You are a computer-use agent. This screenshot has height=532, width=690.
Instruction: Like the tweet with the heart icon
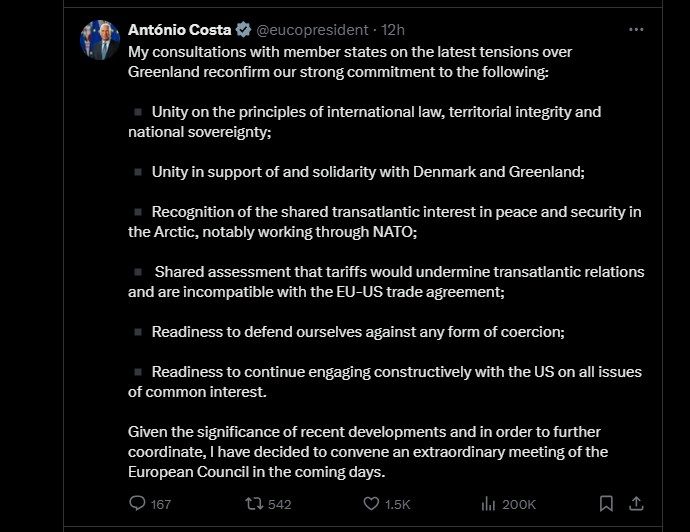click(x=370, y=504)
